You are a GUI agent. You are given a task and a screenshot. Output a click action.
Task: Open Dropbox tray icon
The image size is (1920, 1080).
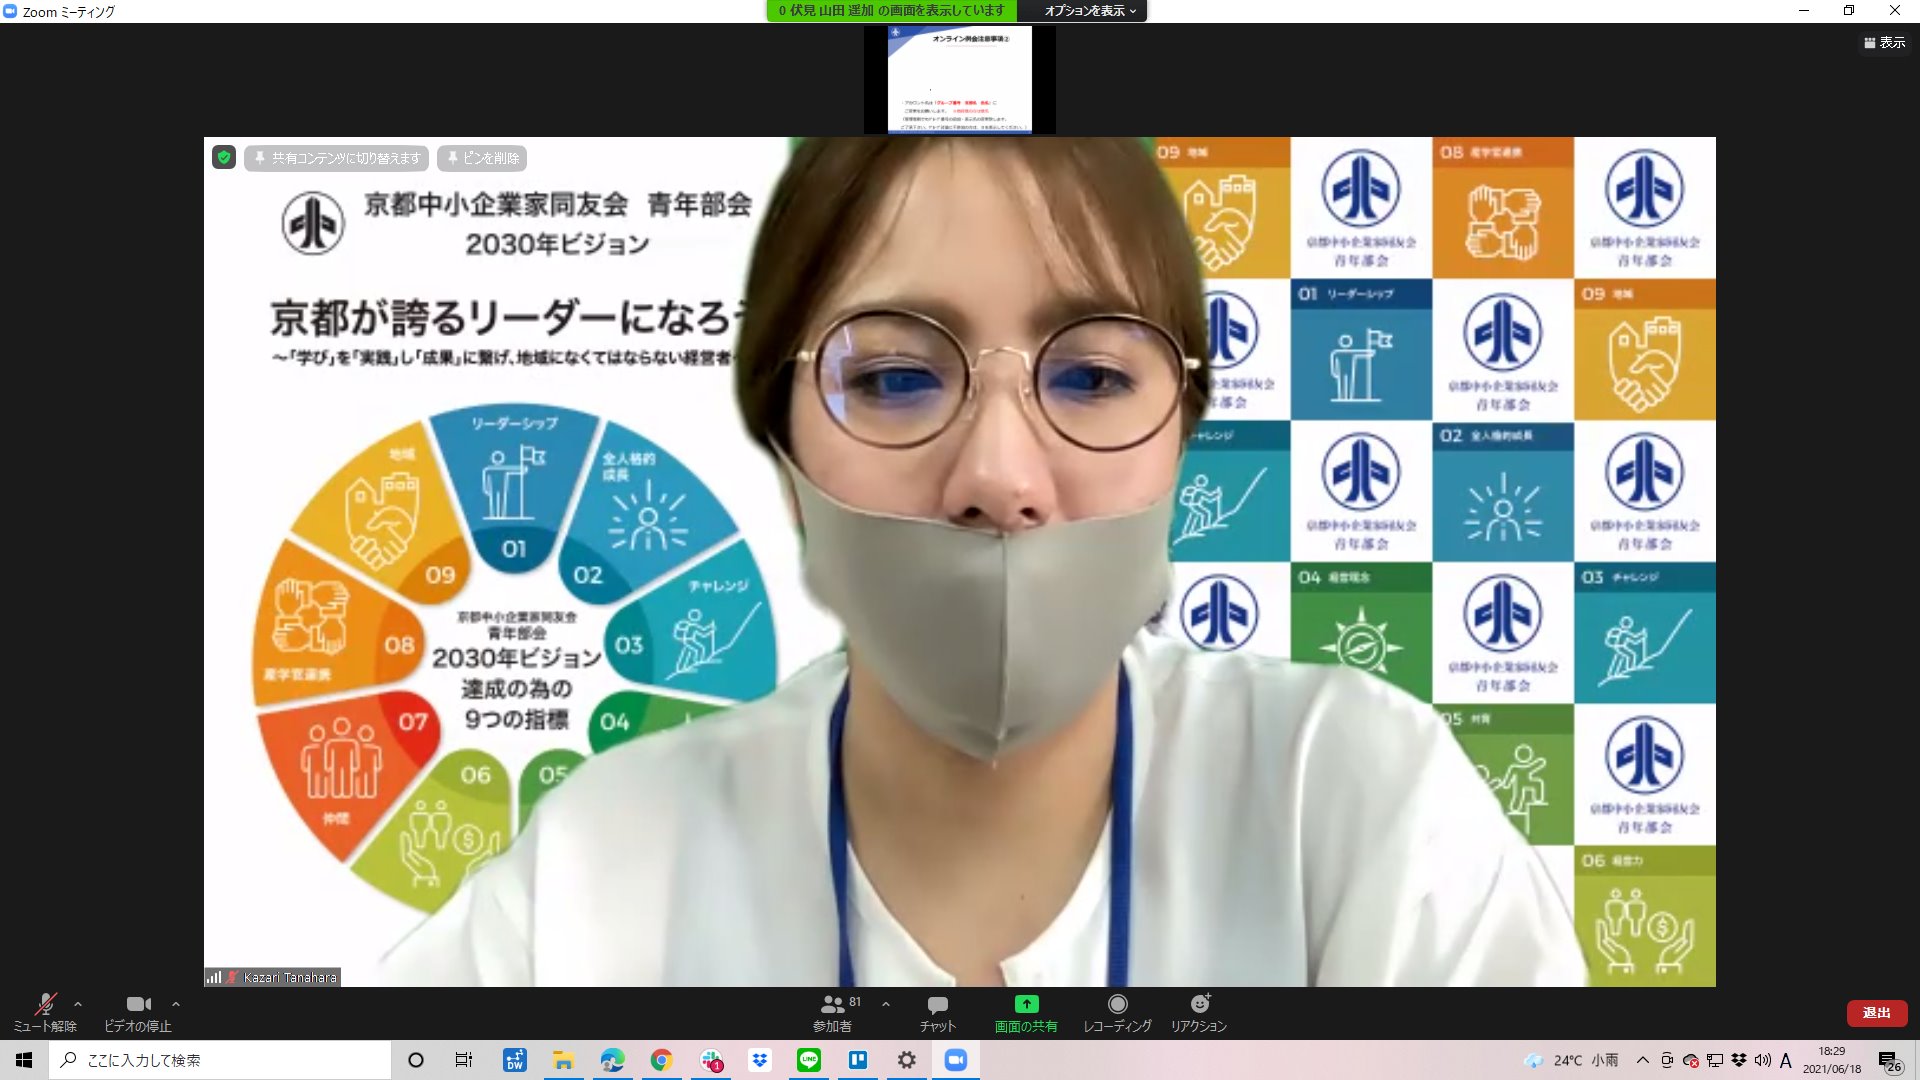click(1739, 1060)
